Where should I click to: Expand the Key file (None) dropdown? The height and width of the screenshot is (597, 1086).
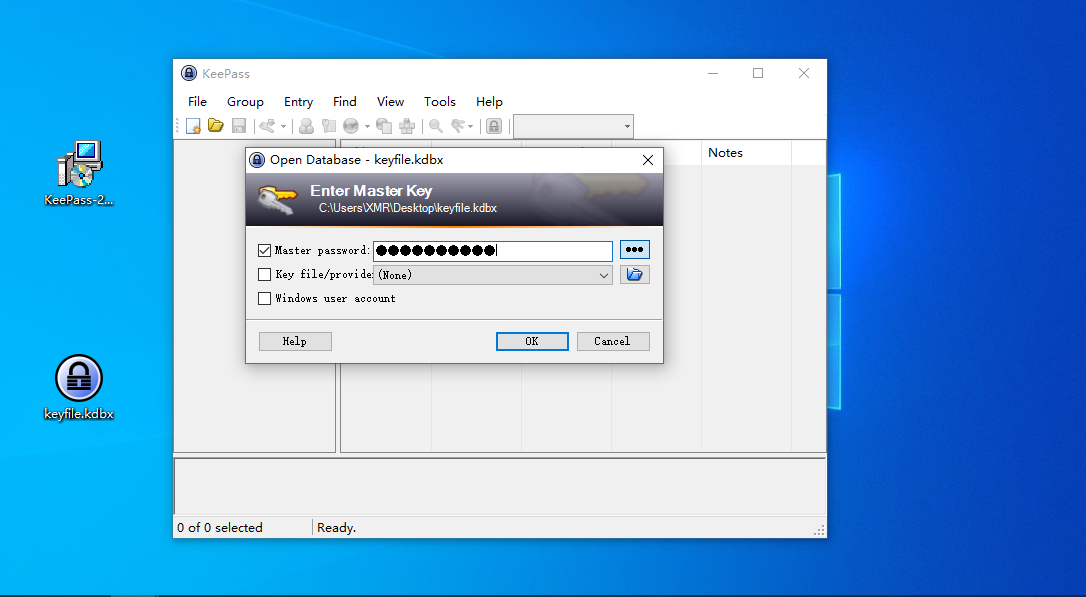(x=492, y=275)
